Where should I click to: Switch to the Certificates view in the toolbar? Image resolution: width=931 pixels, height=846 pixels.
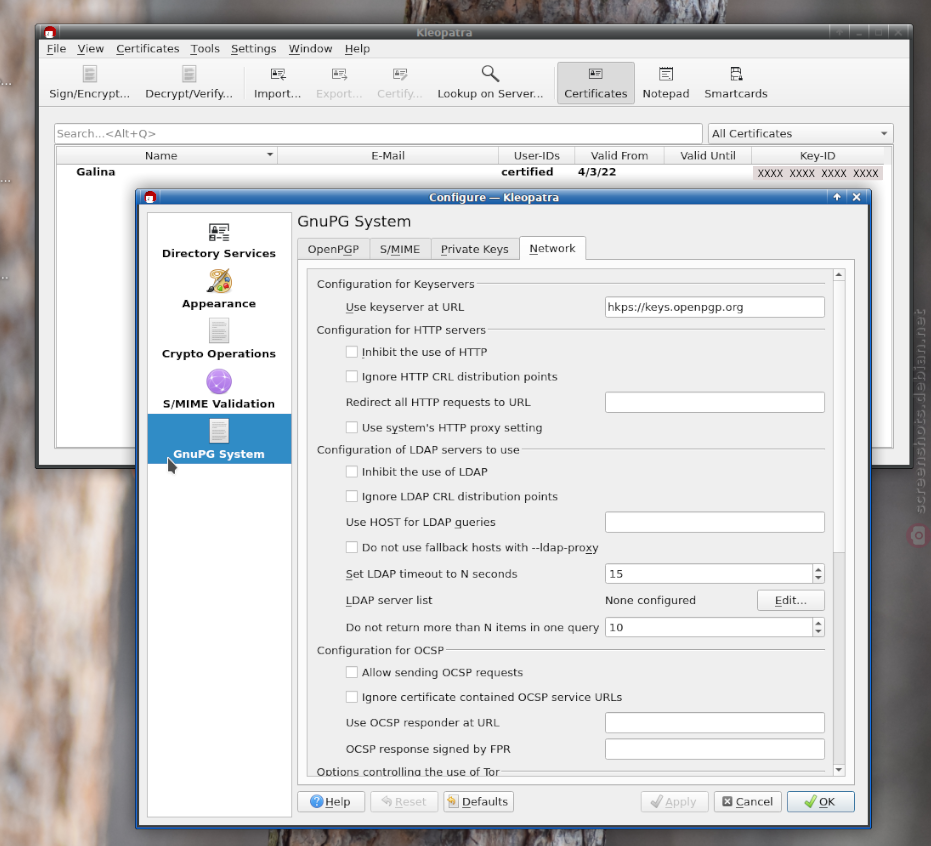point(596,83)
